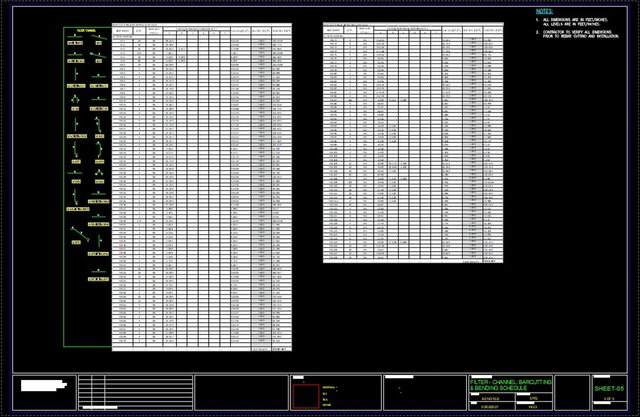The image size is (640, 417).
Task: Click the red square in title block
Action: (x=305, y=395)
